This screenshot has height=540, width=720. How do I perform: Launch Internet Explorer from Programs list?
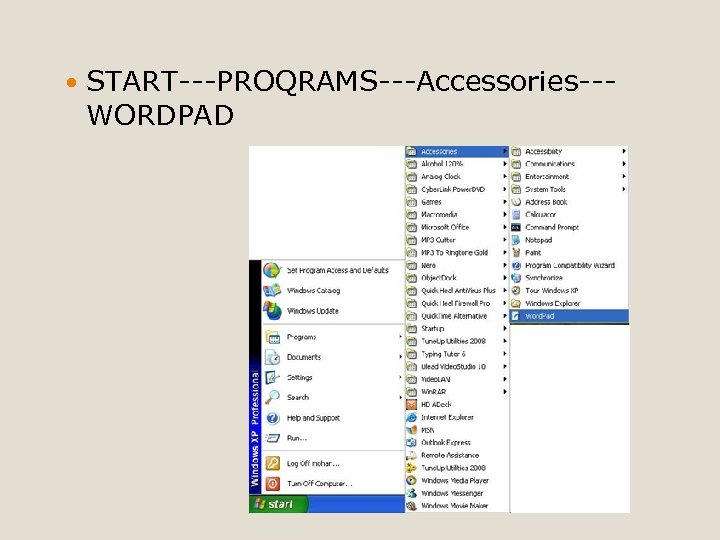click(457, 417)
